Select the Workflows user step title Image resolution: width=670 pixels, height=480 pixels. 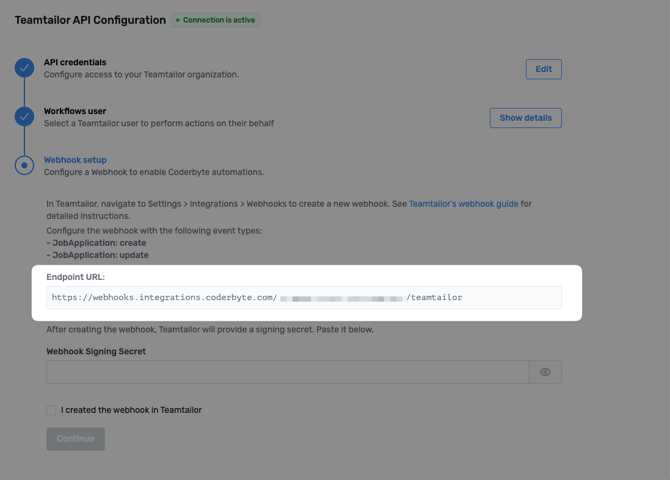tap(75, 111)
